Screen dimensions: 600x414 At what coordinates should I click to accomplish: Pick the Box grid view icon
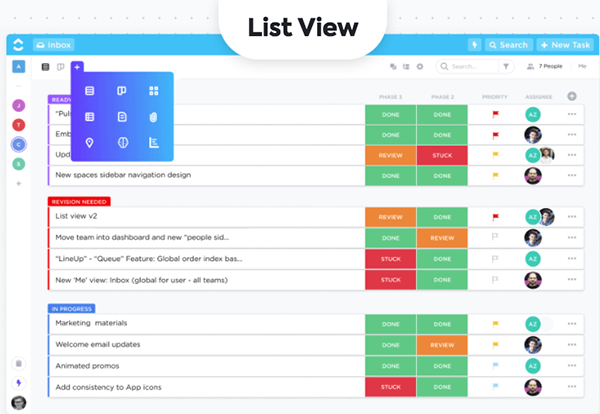[154, 91]
